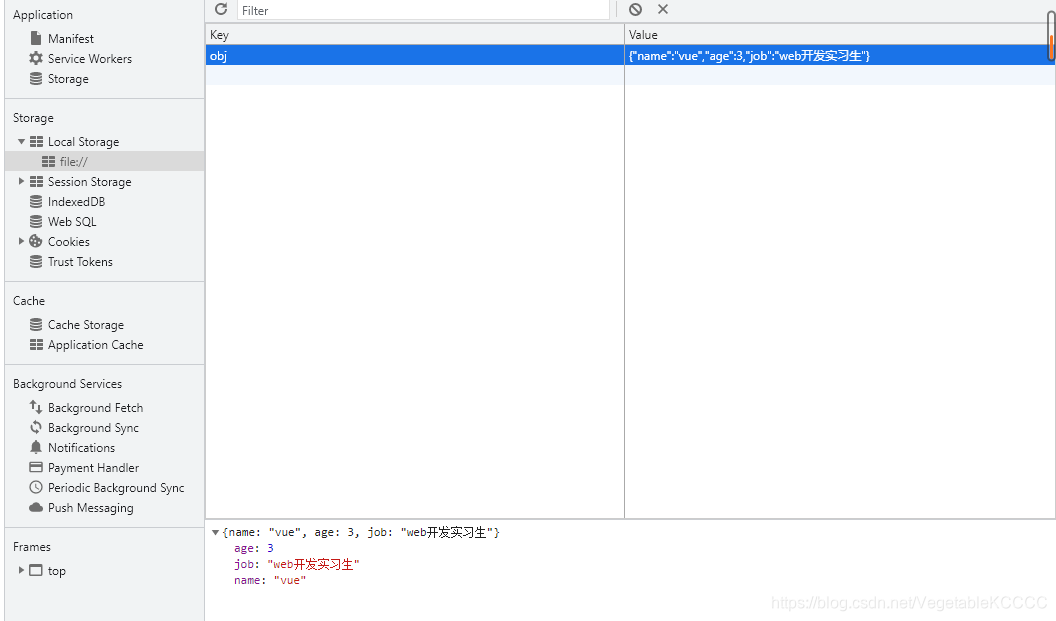Click the Background Fetch arrows icon
1056x621 pixels.
pyautogui.click(x=36, y=407)
